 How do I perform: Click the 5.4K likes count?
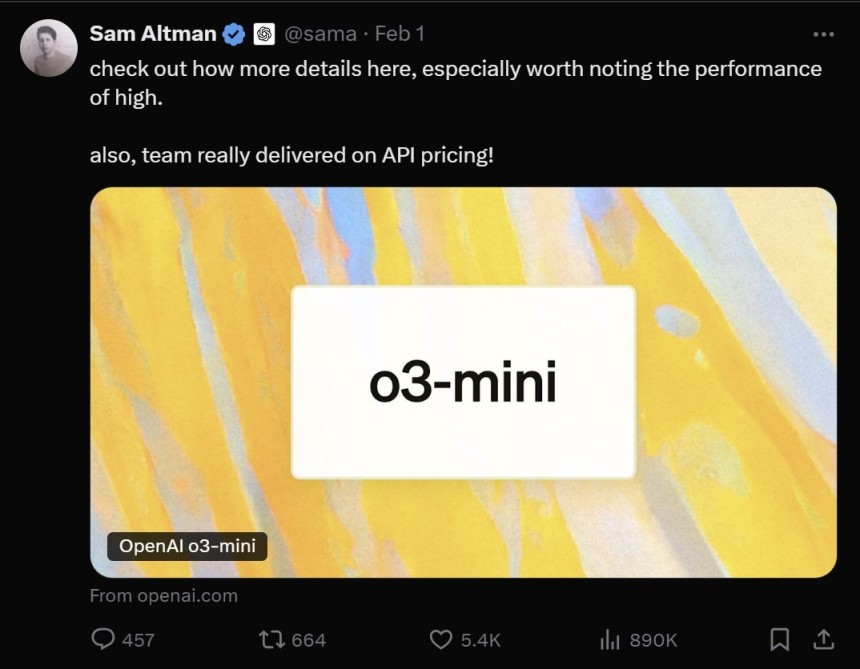(481, 640)
